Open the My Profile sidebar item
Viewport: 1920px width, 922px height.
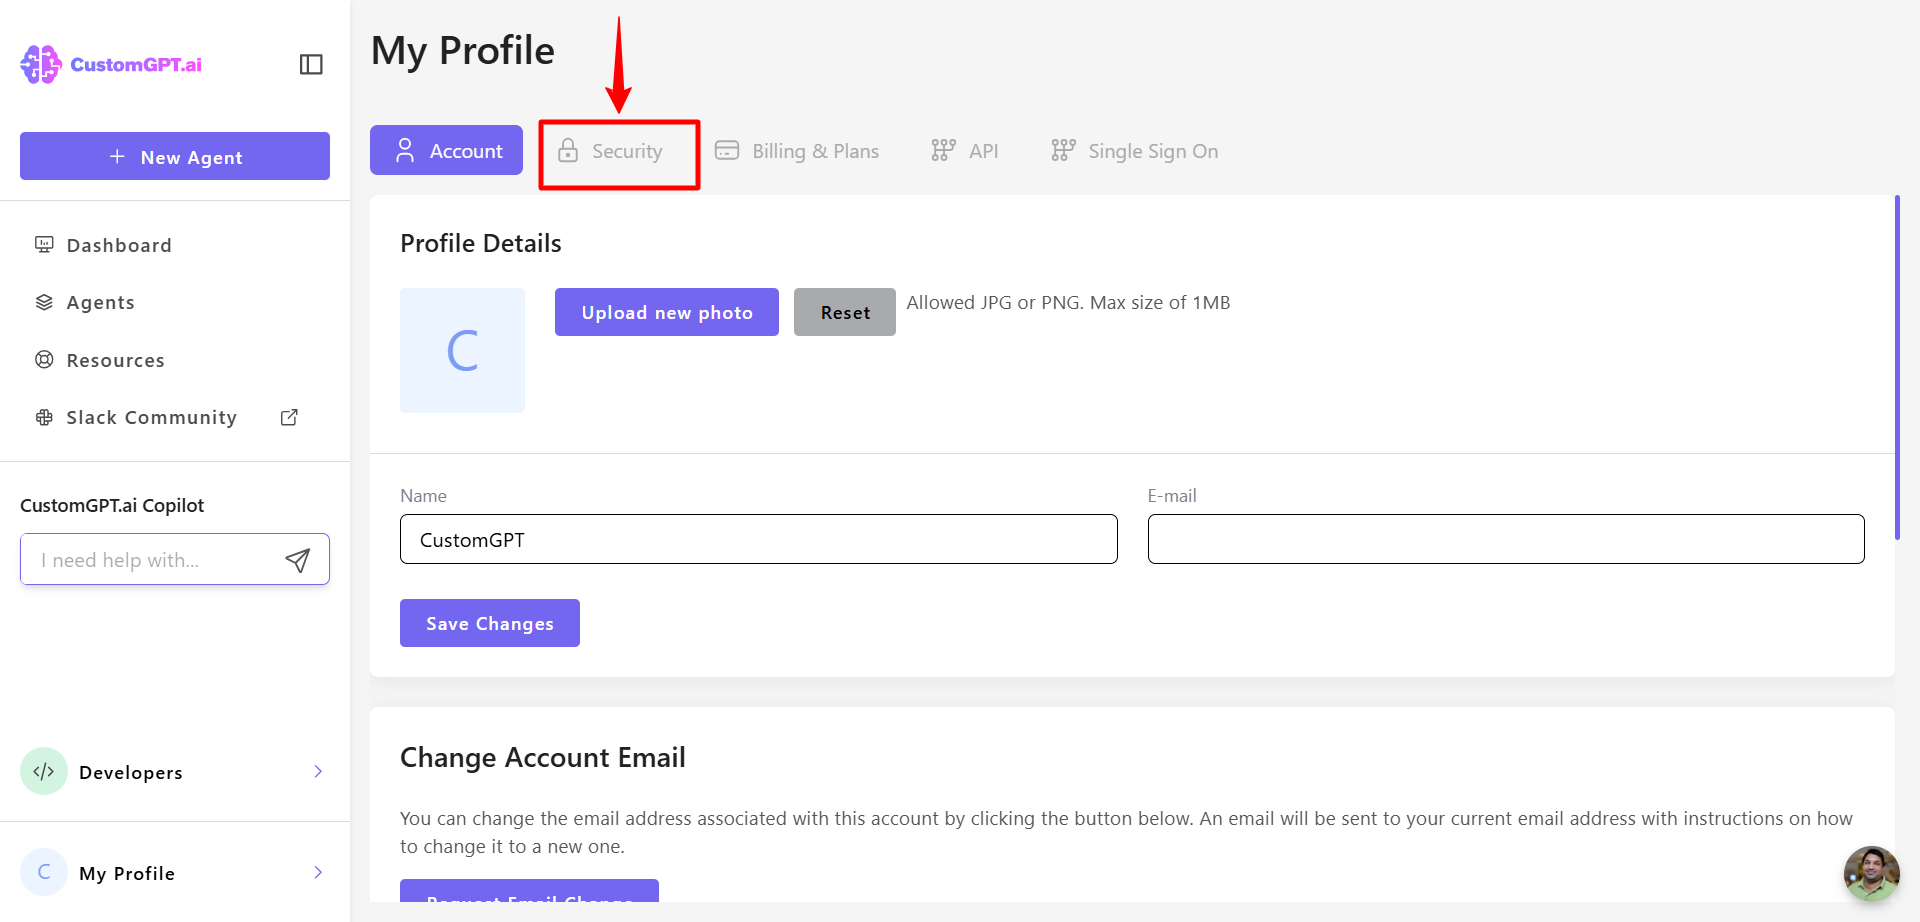[x=175, y=872]
